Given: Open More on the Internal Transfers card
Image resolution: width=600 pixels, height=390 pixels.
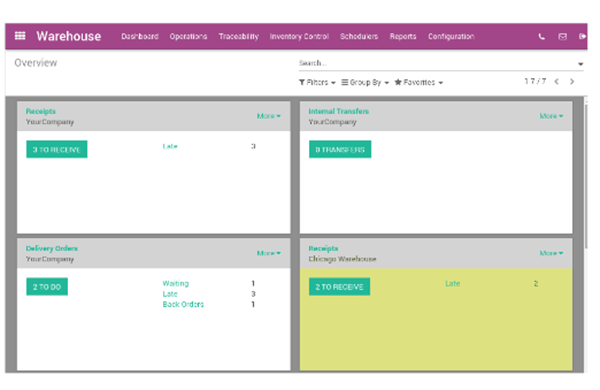Looking at the screenshot, I should pos(551,116).
